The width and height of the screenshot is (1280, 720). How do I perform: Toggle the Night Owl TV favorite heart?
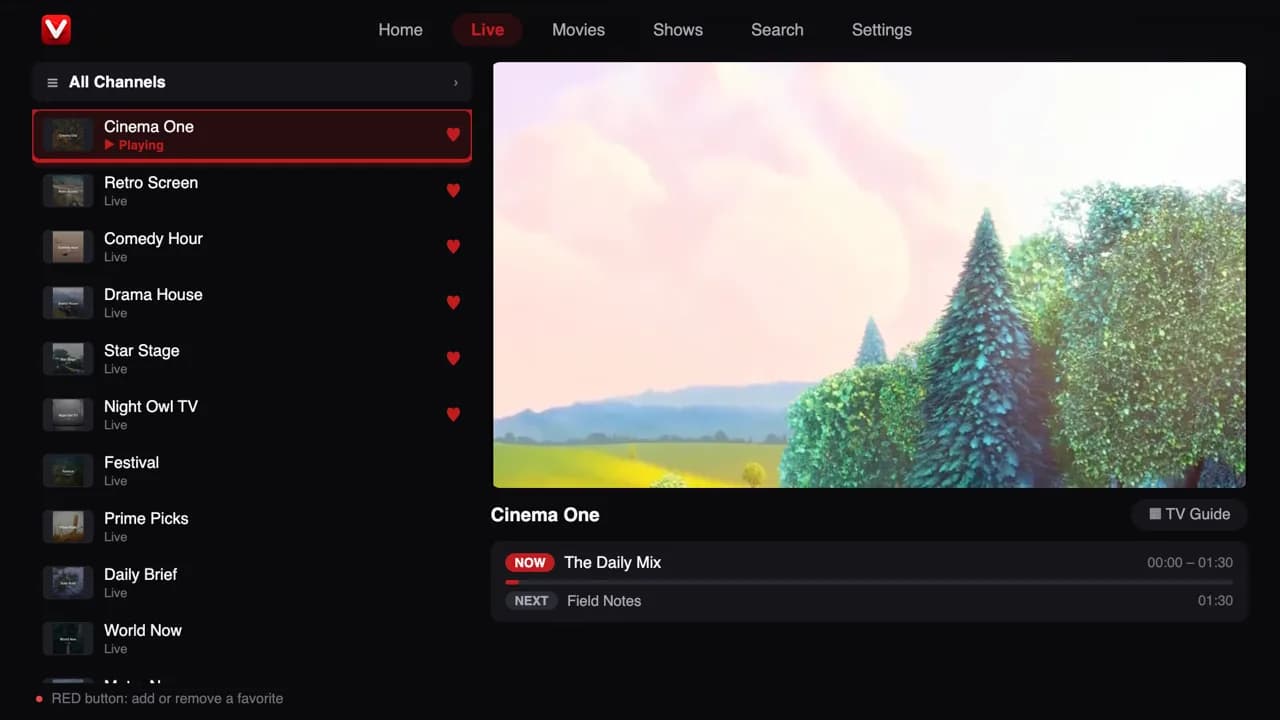click(453, 414)
